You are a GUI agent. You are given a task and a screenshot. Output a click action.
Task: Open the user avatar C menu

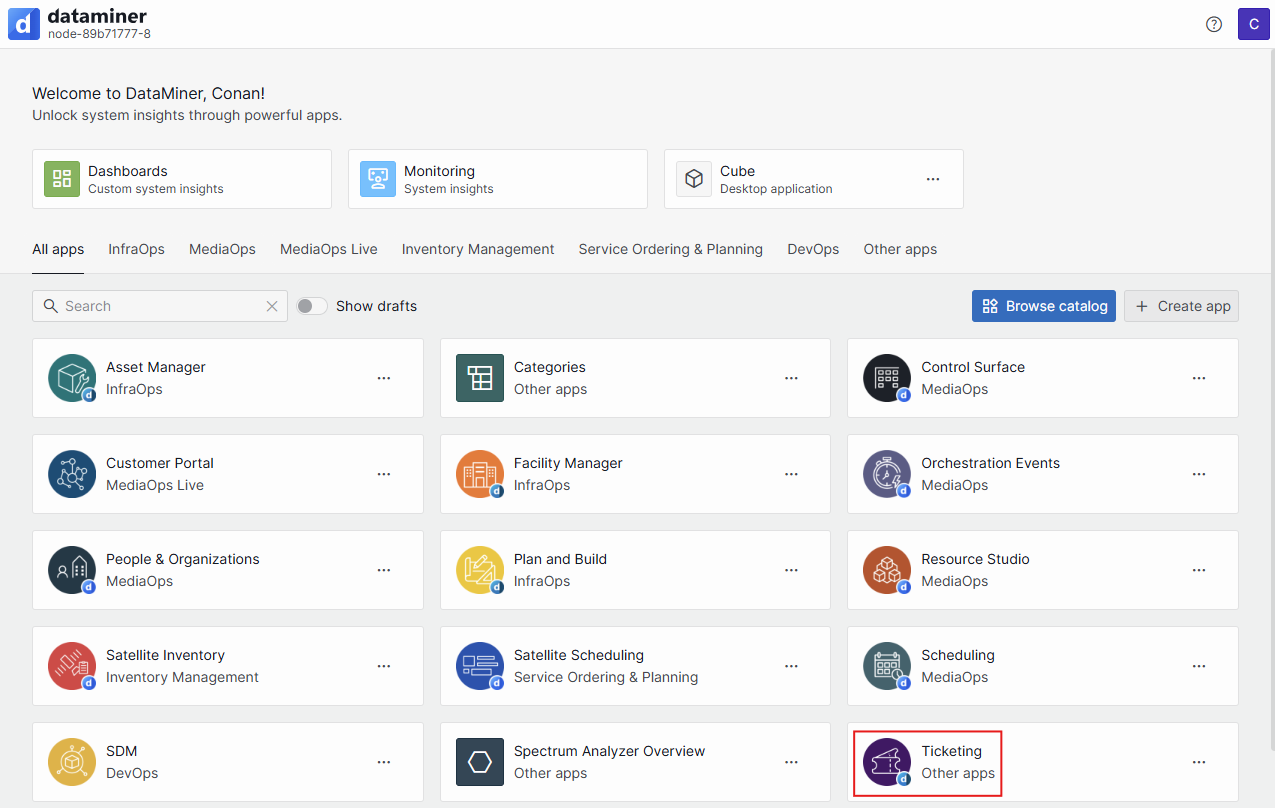[x=1254, y=24]
